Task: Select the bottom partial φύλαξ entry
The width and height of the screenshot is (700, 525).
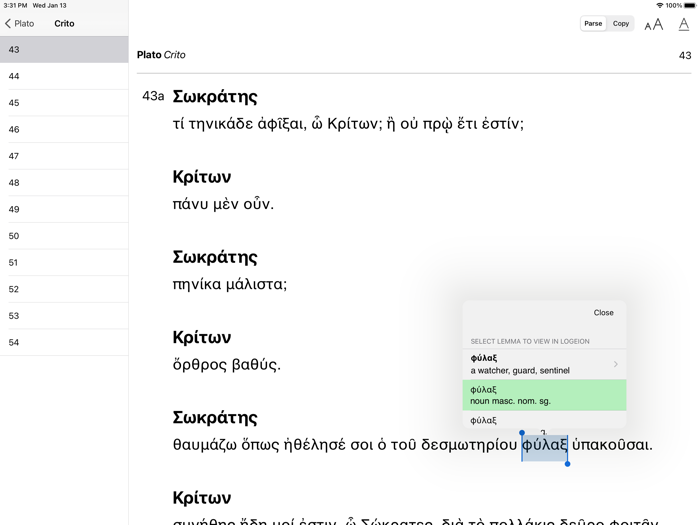Action: 544,420
